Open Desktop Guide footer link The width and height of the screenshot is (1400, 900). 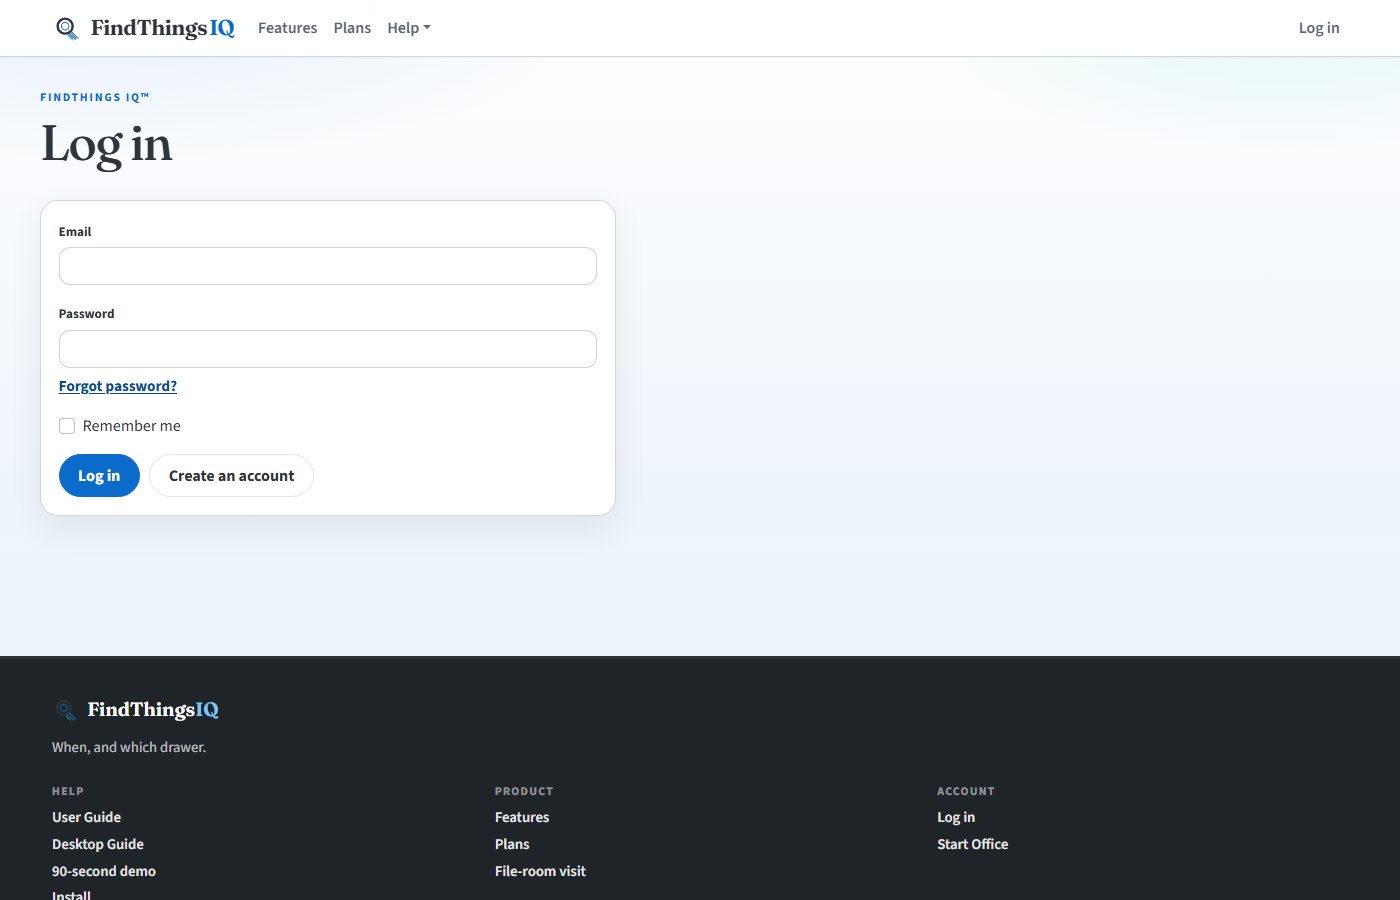click(x=98, y=844)
